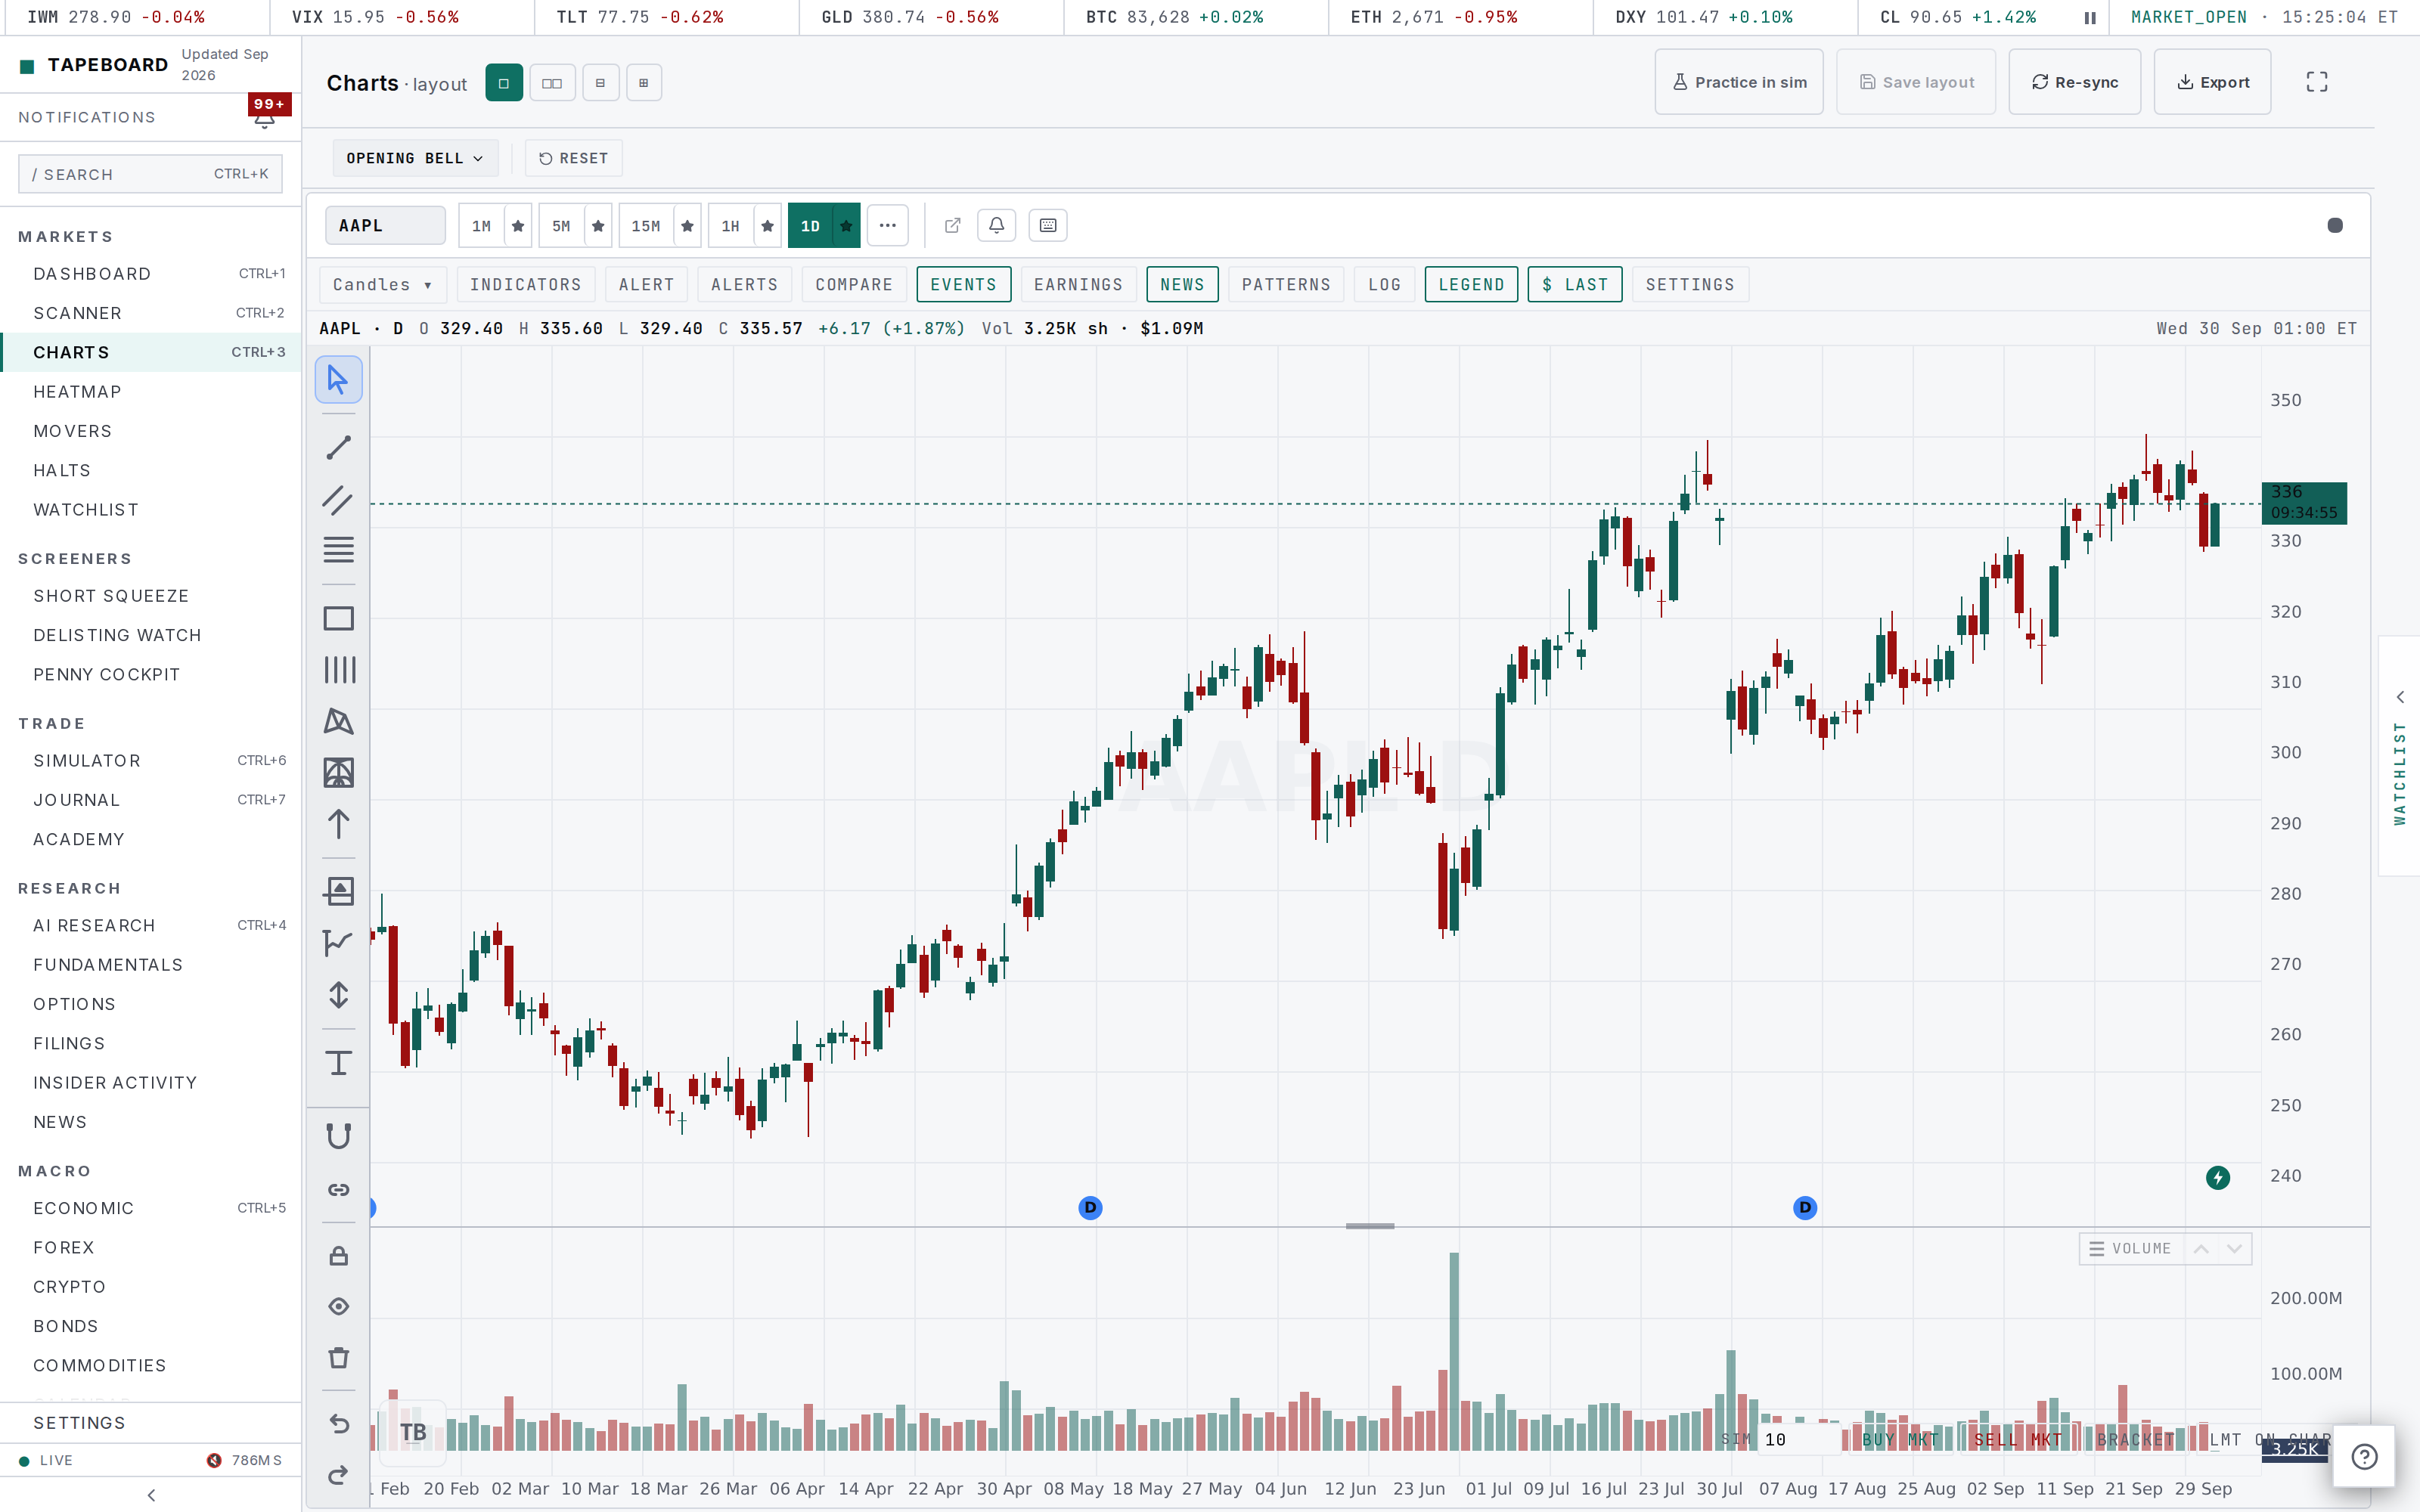Expand the WATCHLIST side panel
The image size is (2420, 1512).
pyautogui.click(x=2399, y=756)
